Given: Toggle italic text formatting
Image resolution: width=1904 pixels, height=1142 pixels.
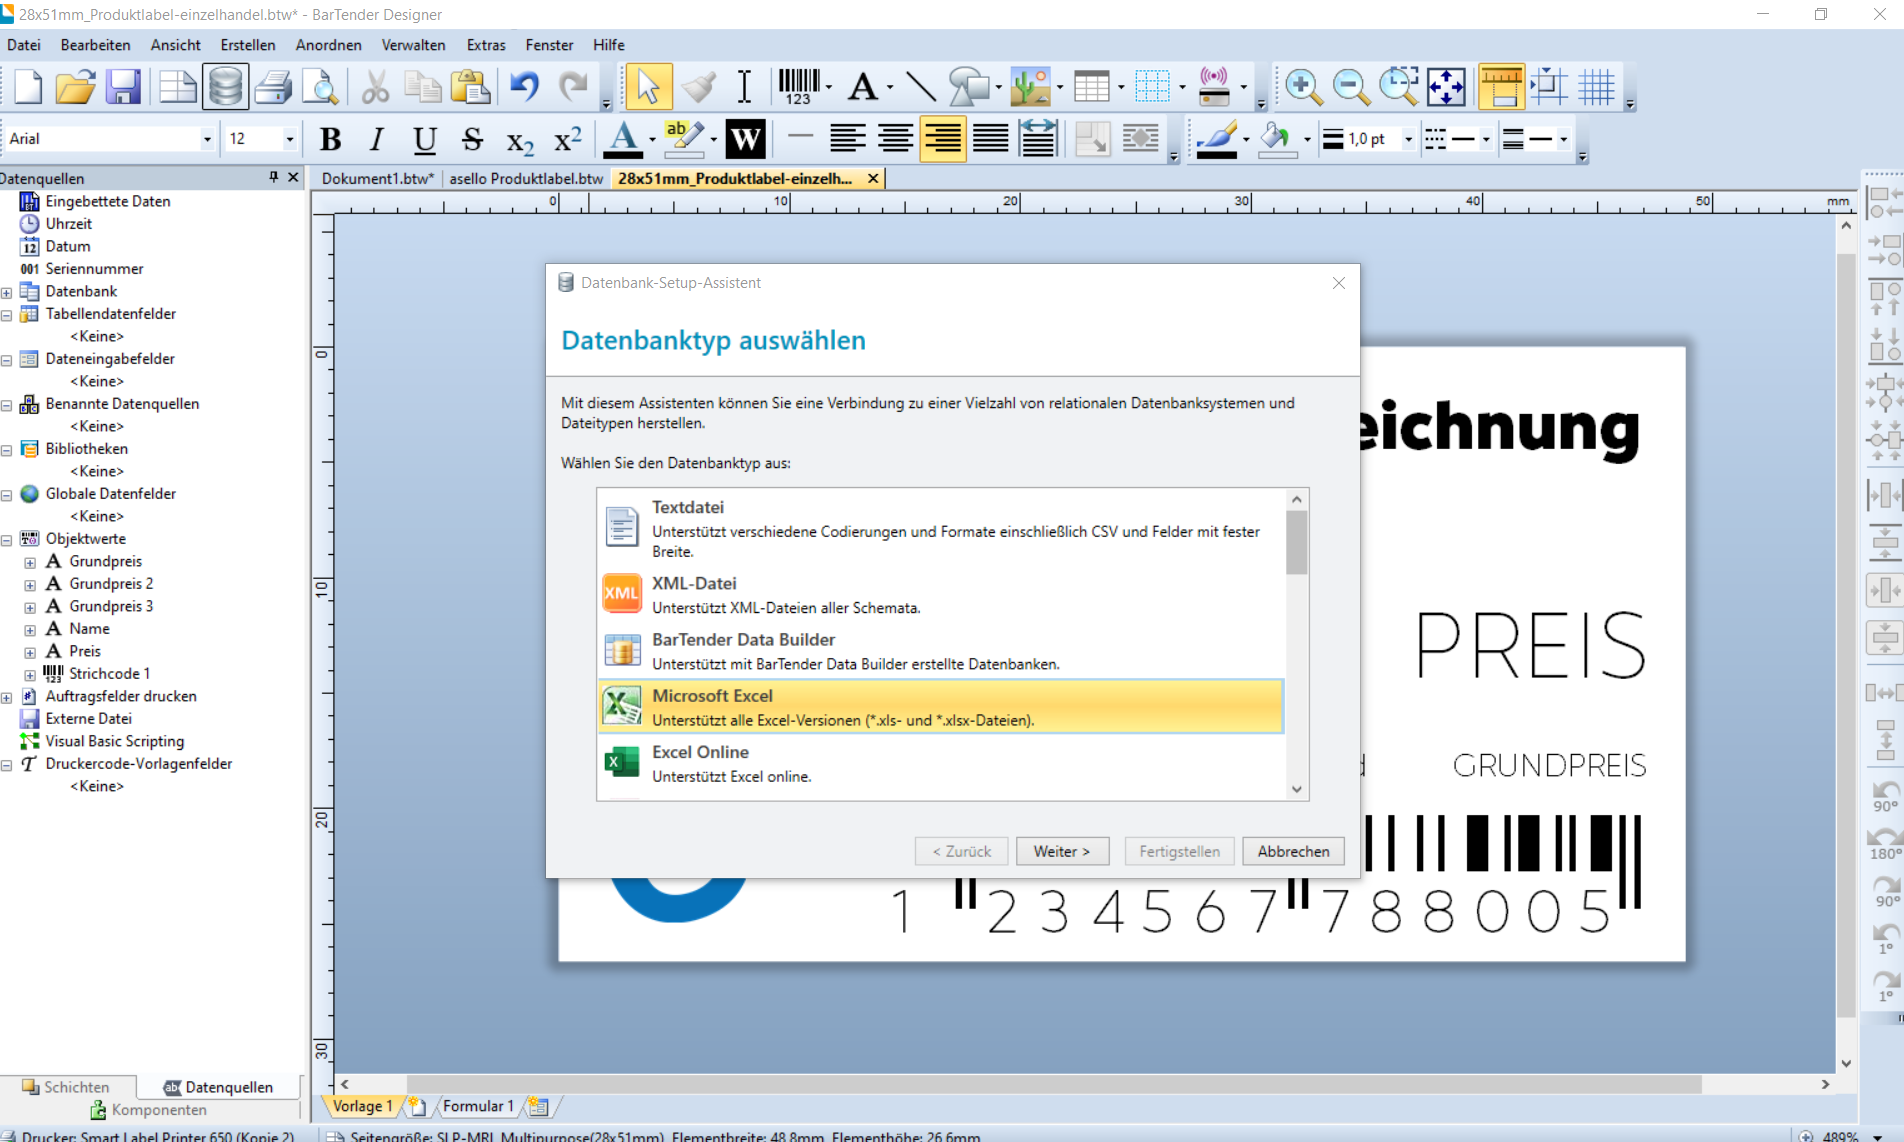Looking at the screenshot, I should (377, 139).
